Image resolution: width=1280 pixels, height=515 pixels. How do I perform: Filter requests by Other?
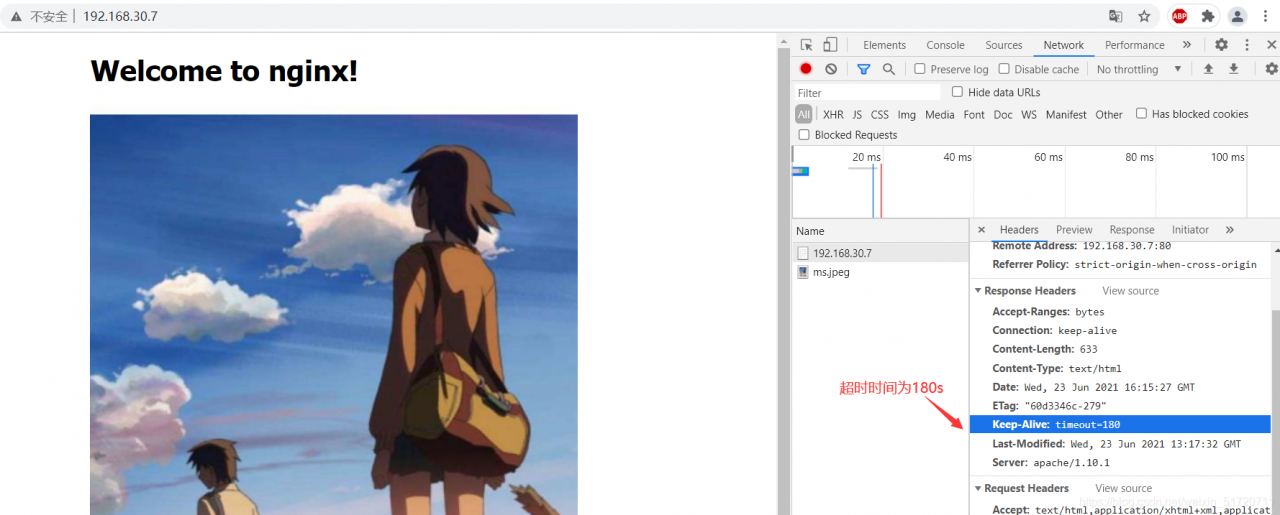click(1109, 115)
